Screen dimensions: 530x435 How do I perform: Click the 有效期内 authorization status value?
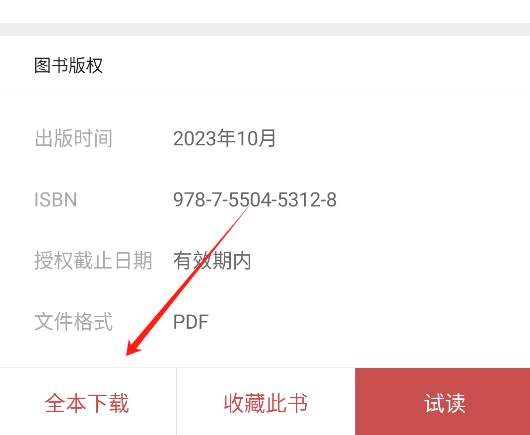(x=212, y=261)
